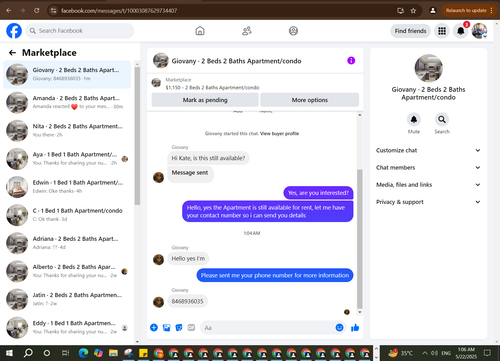Image resolution: width=500 pixels, height=361 pixels.
Task: Mute this conversation with the bell icon
Action: click(414, 119)
